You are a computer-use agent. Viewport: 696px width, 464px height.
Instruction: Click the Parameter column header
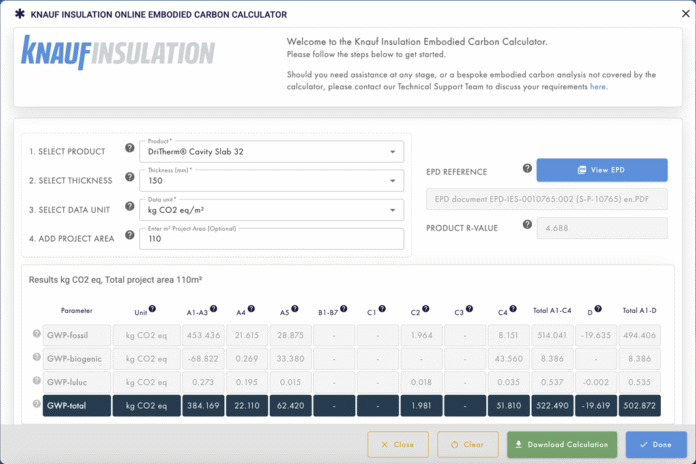click(77, 311)
